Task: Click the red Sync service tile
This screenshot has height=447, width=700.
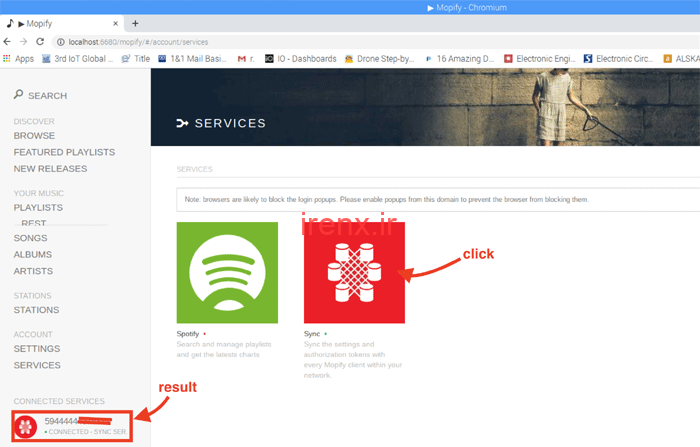Action: click(x=354, y=272)
